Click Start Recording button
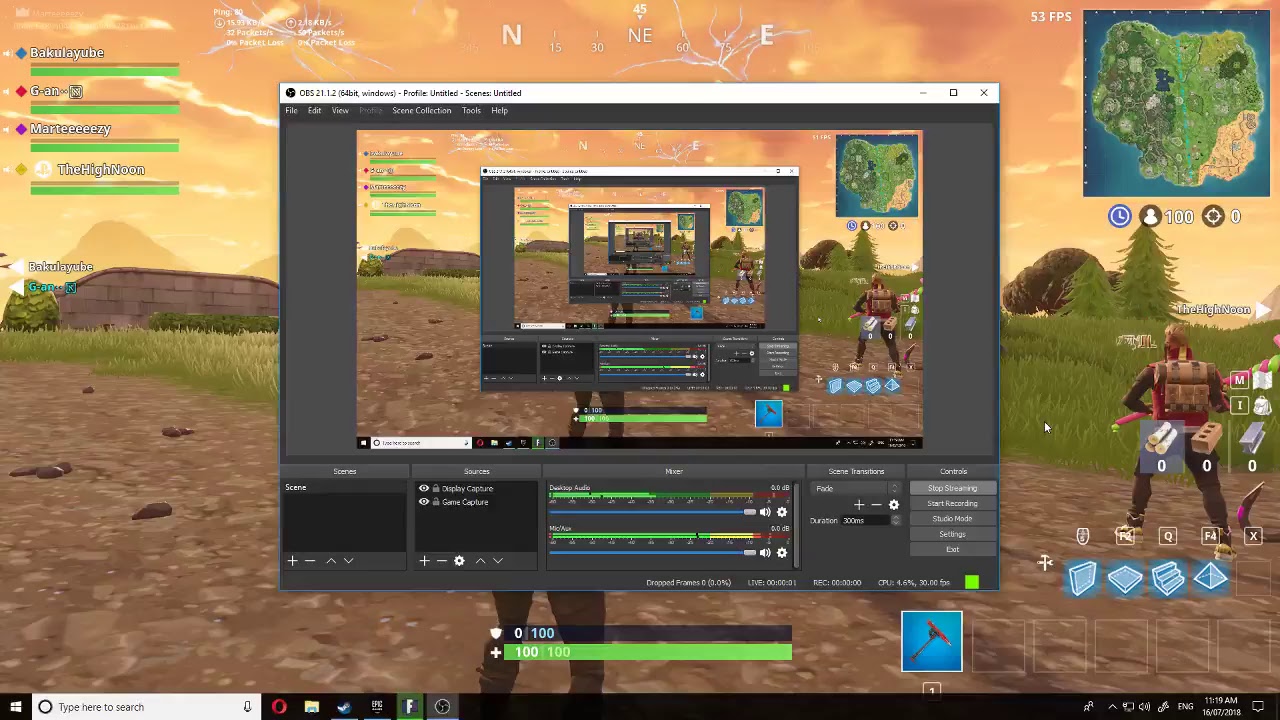Viewport: 1280px width, 720px height. 952,504
